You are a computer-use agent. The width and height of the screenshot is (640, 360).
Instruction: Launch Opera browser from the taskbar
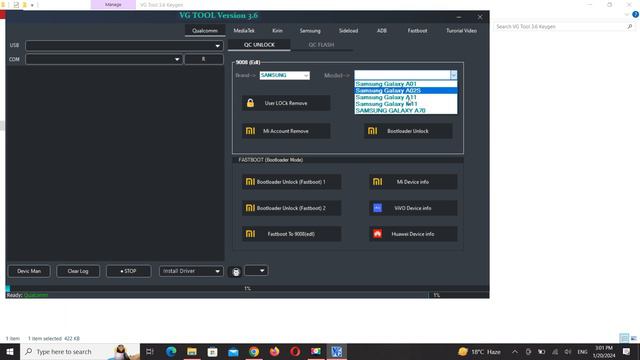point(295,351)
